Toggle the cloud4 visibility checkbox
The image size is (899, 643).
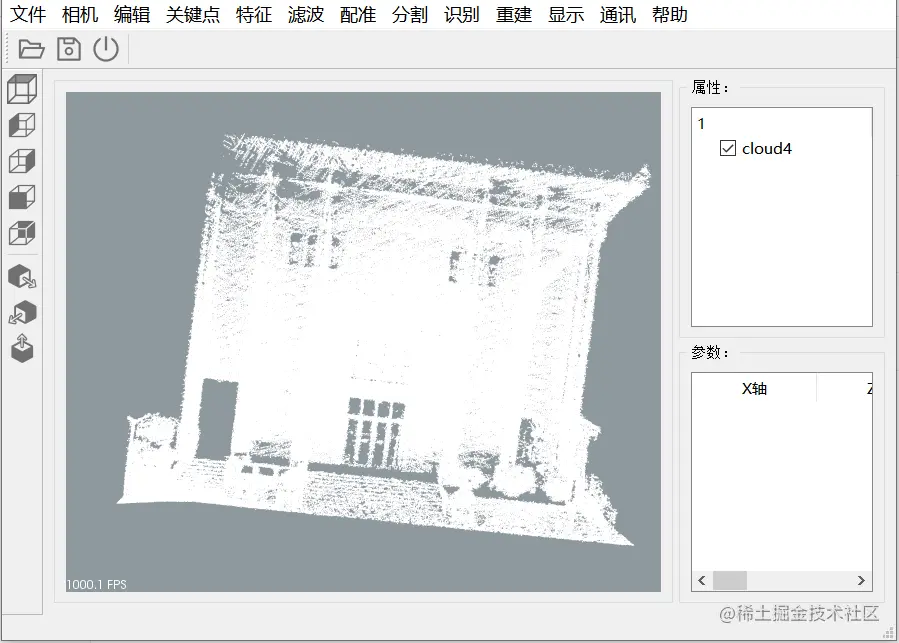tap(728, 148)
